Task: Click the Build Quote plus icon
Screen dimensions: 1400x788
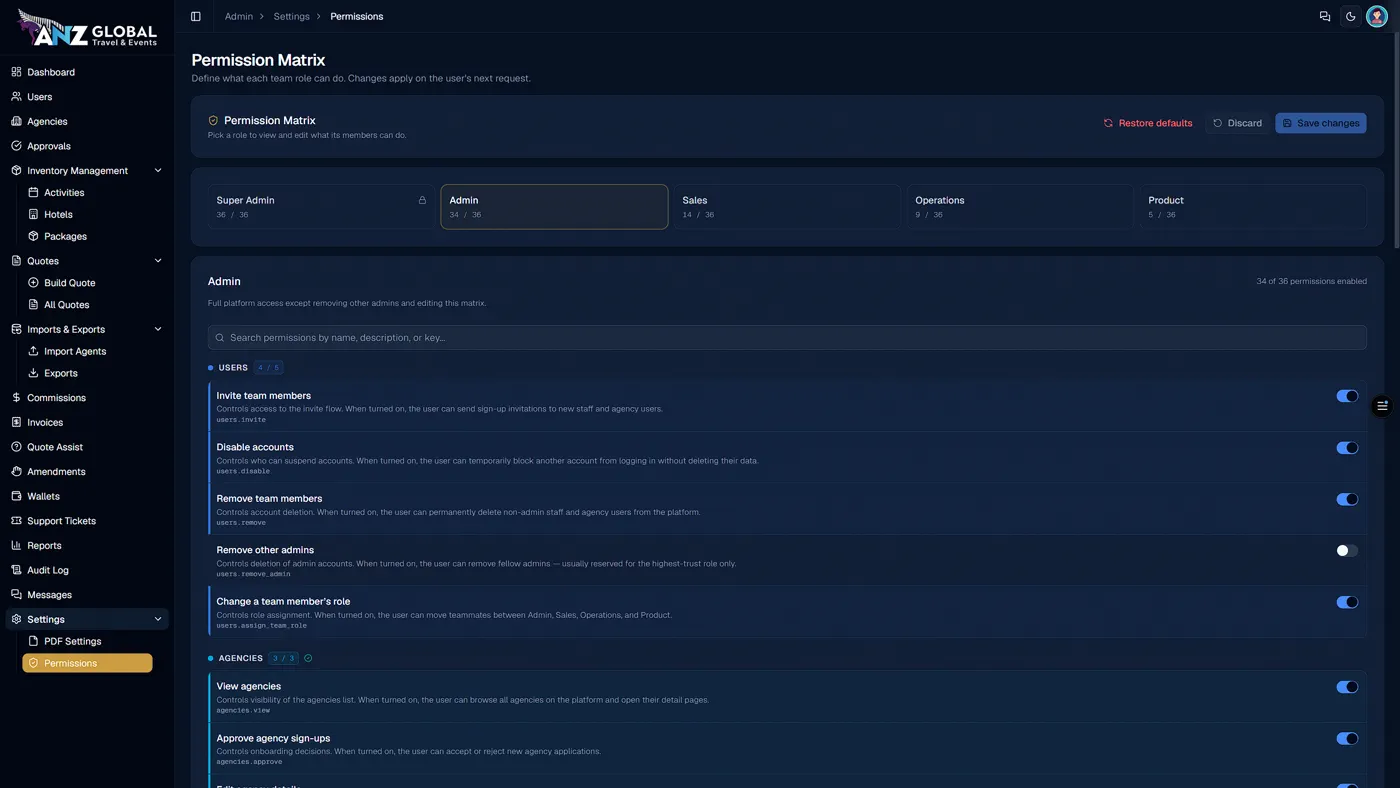Action: pyautogui.click(x=33, y=283)
